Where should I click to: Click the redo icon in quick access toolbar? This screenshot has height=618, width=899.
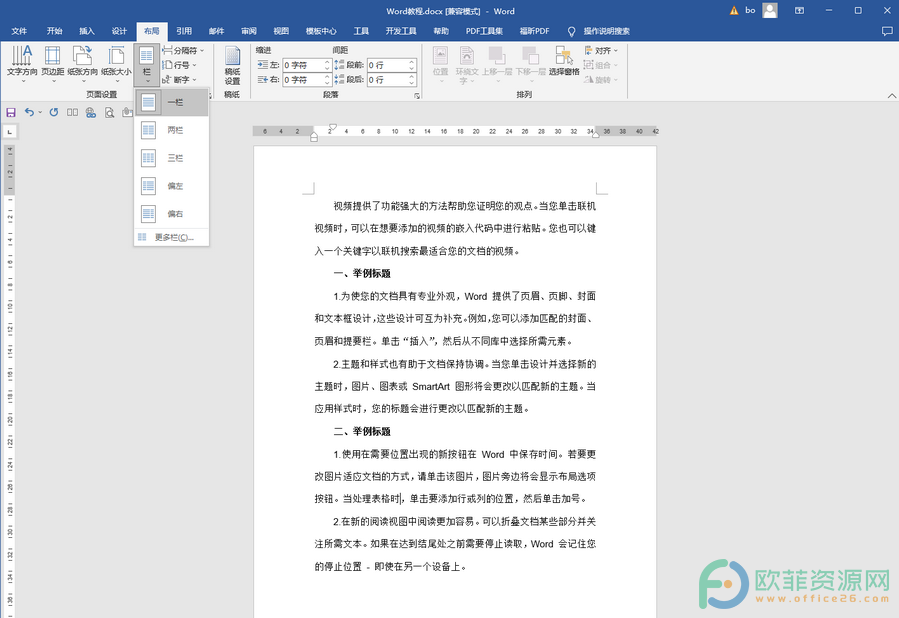click(x=54, y=112)
